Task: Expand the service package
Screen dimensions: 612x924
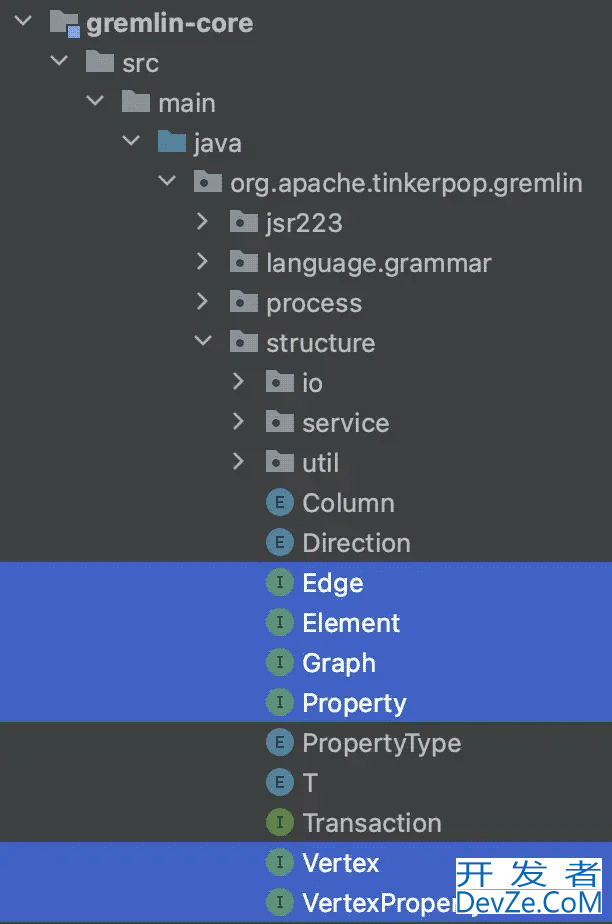Action: [238, 421]
